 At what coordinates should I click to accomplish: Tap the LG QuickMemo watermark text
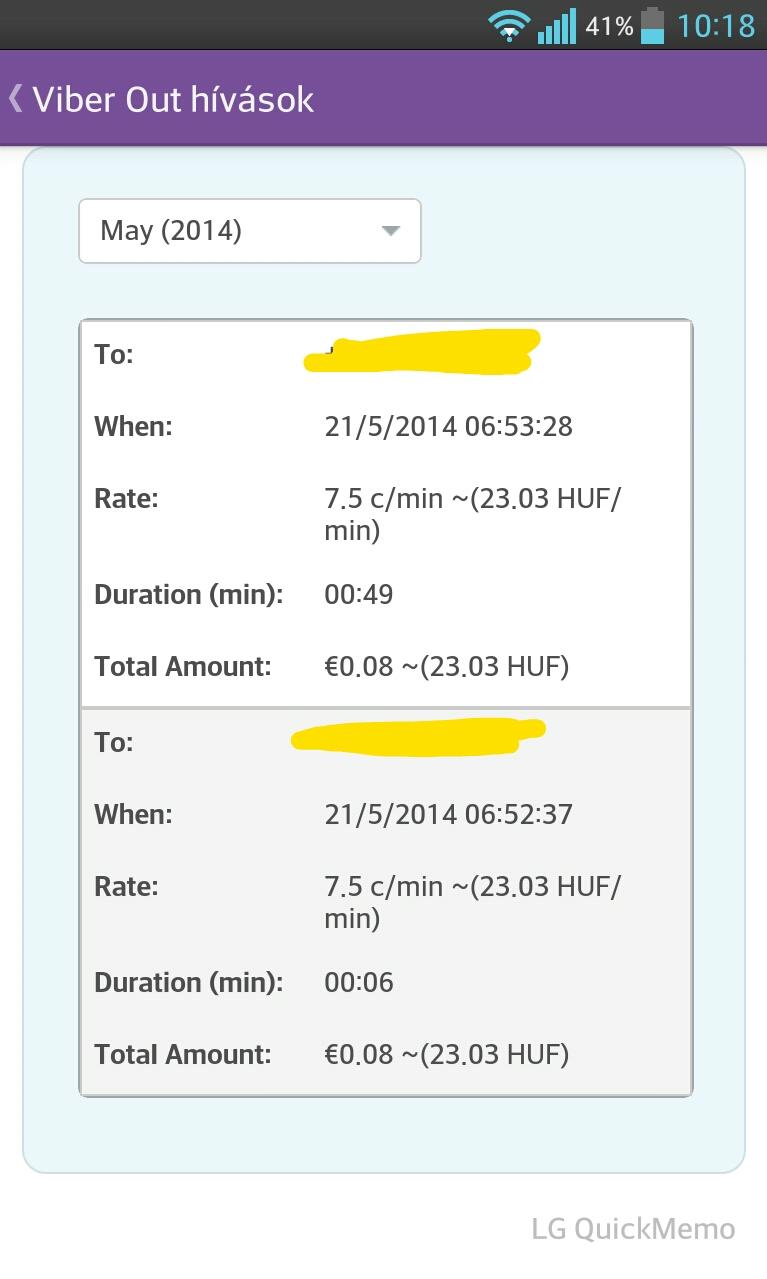click(633, 1229)
